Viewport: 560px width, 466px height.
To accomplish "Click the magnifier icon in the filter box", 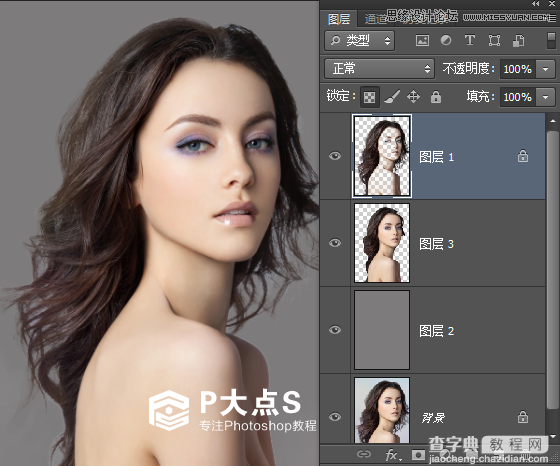I will point(335,40).
